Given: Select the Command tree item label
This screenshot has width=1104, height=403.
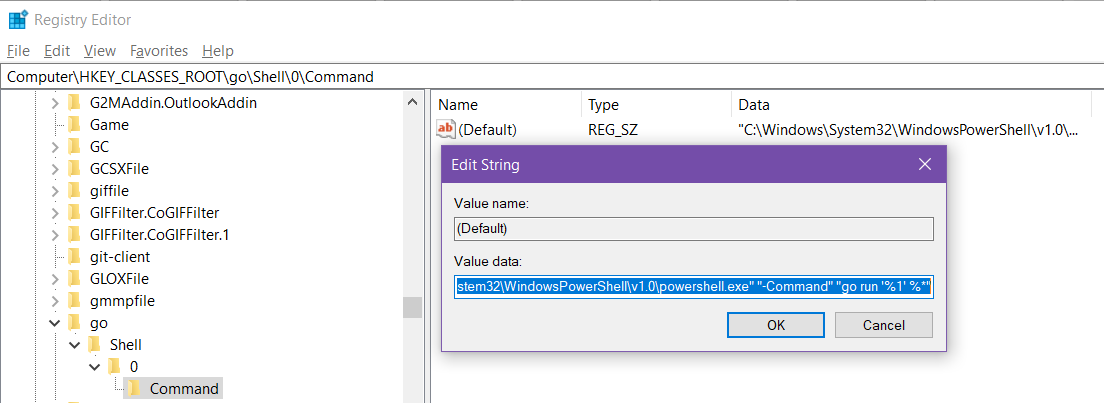Looking at the screenshot, I should (184, 389).
